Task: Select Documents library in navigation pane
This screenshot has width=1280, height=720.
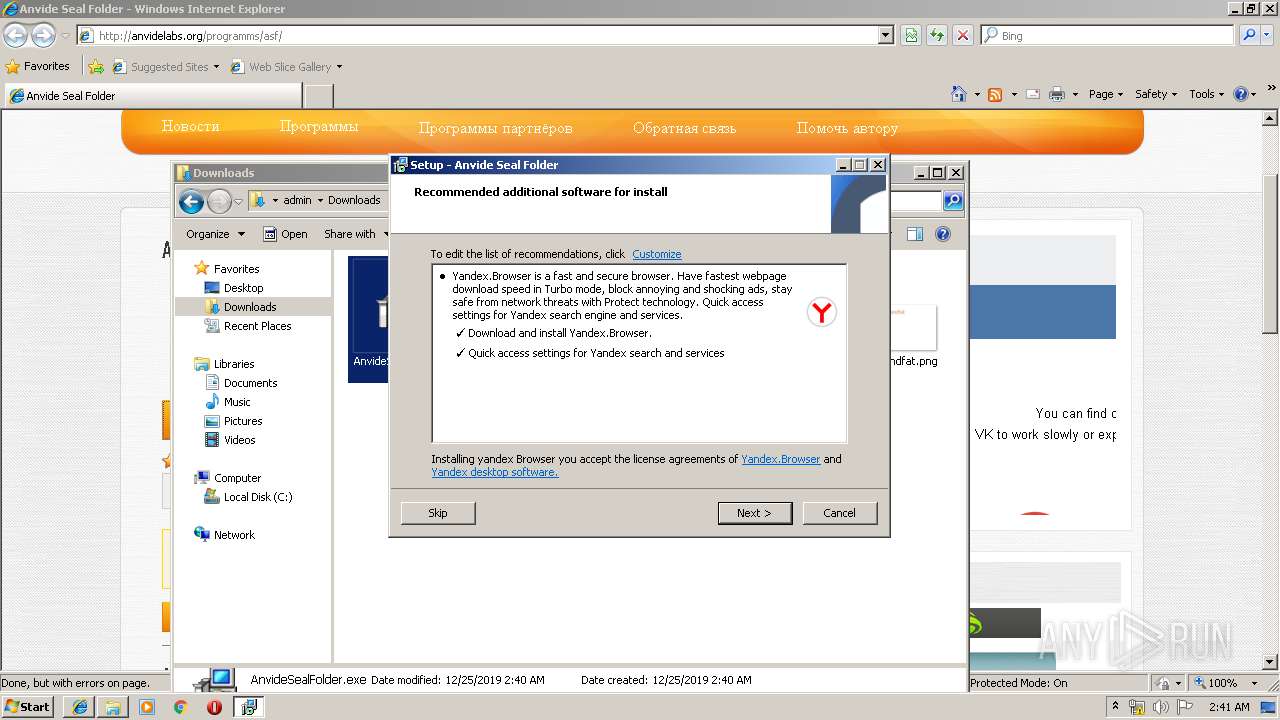Action: (250, 383)
